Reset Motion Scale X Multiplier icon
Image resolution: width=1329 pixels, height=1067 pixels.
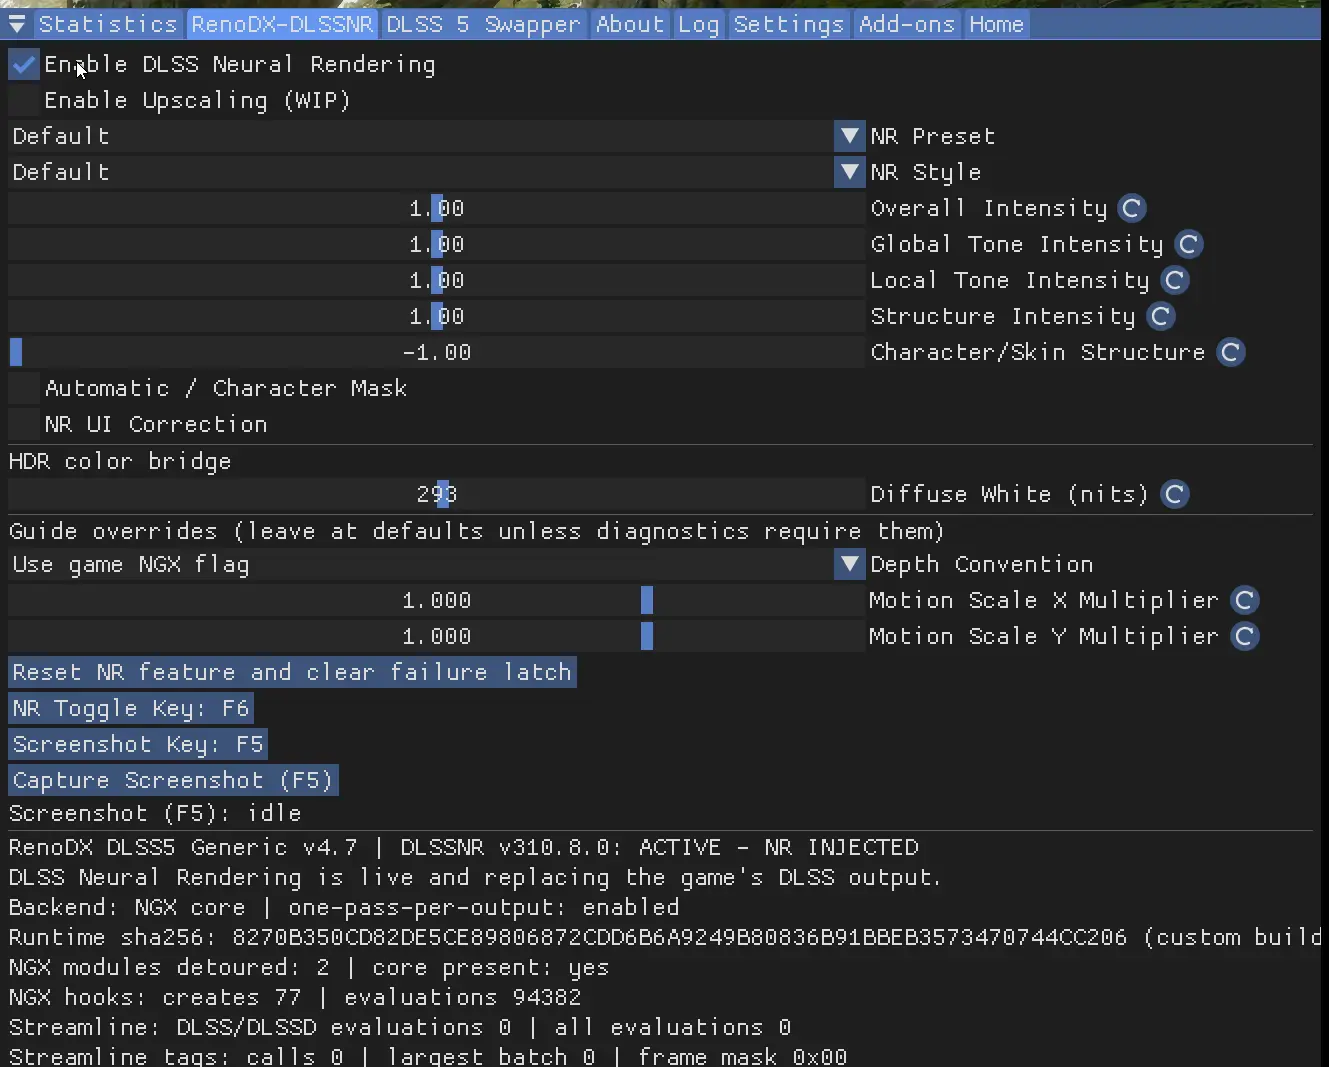(x=1244, y=600)
